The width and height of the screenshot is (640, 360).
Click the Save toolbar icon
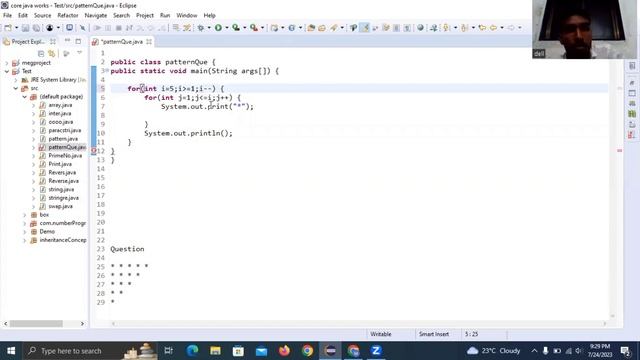tap(25, 28)
